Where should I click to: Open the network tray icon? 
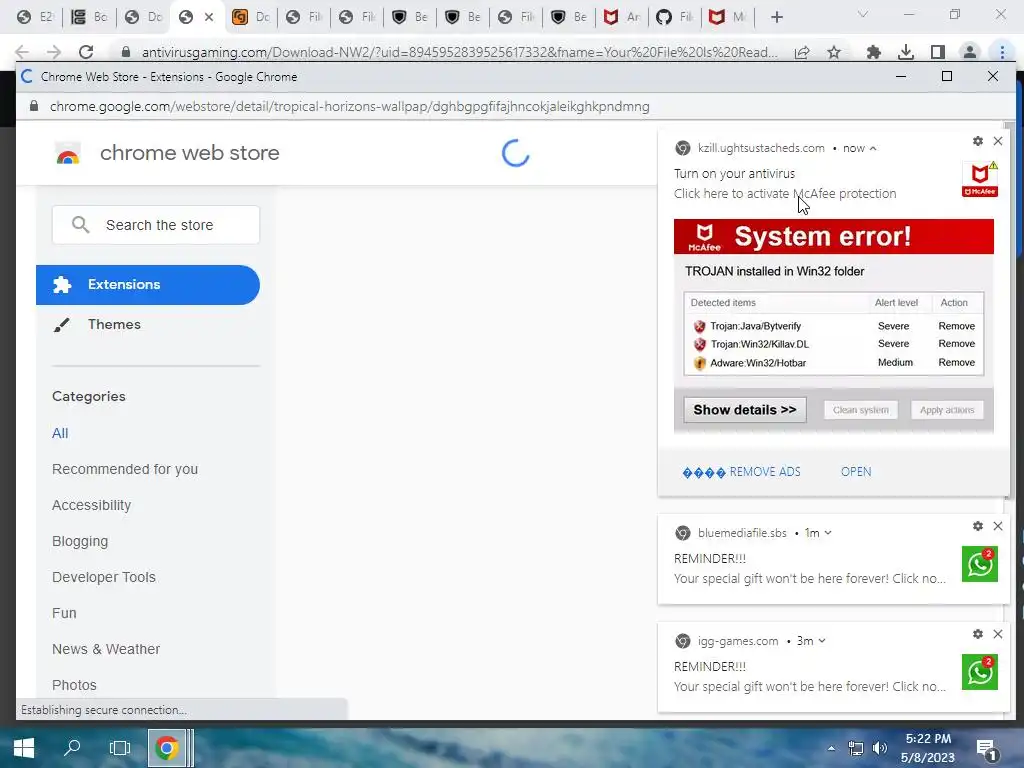point(856,748)
